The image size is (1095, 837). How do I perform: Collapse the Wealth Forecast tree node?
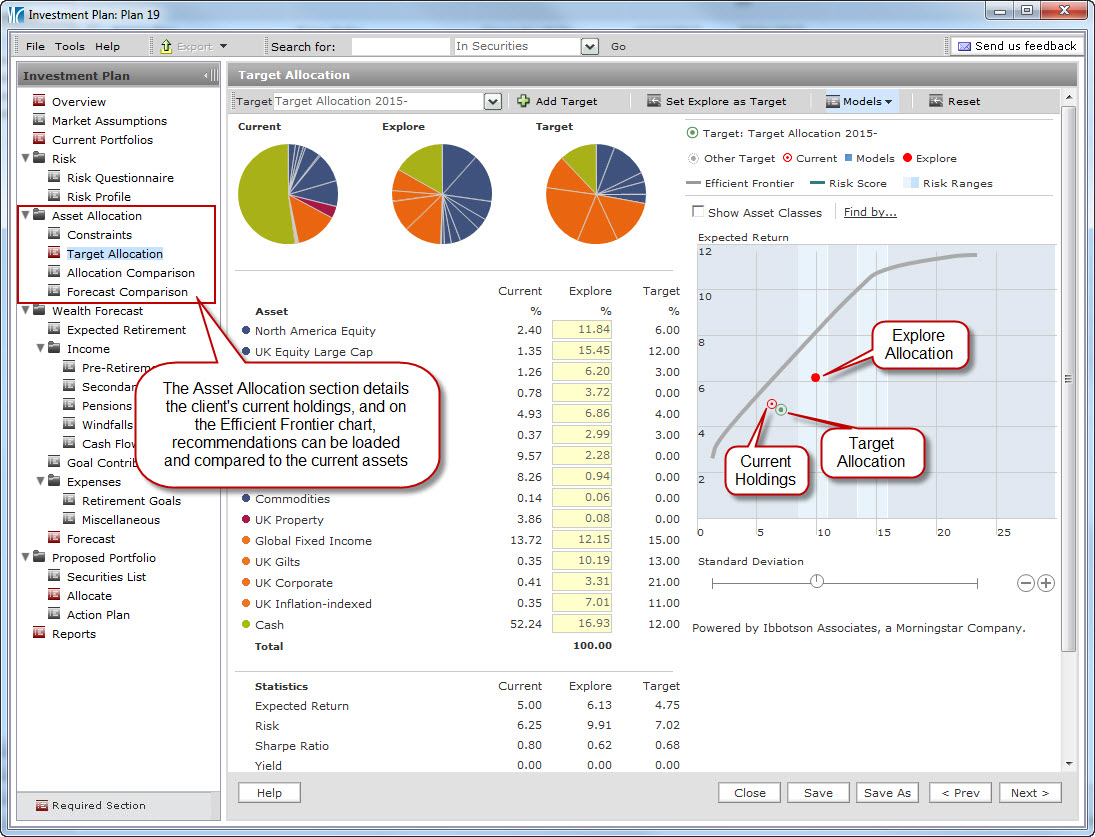(x=25, y=311)
